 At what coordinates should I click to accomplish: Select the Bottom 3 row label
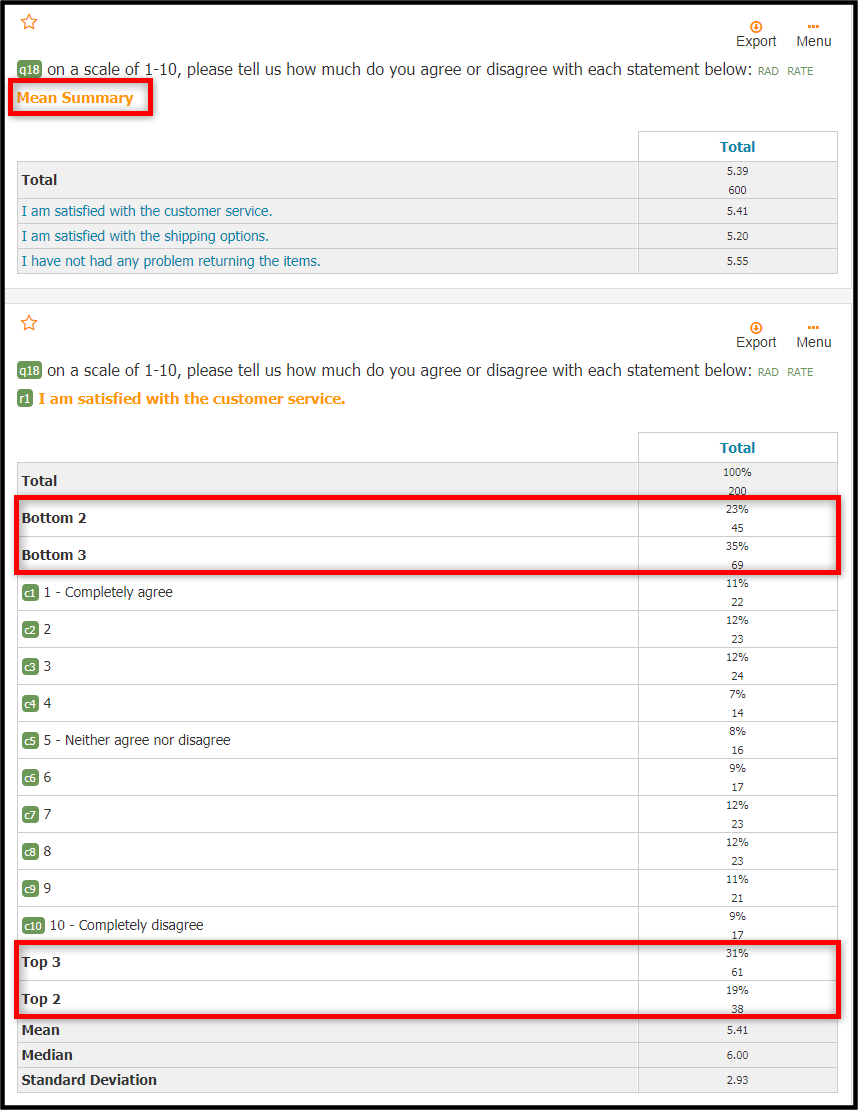click(x=54, y=554)
